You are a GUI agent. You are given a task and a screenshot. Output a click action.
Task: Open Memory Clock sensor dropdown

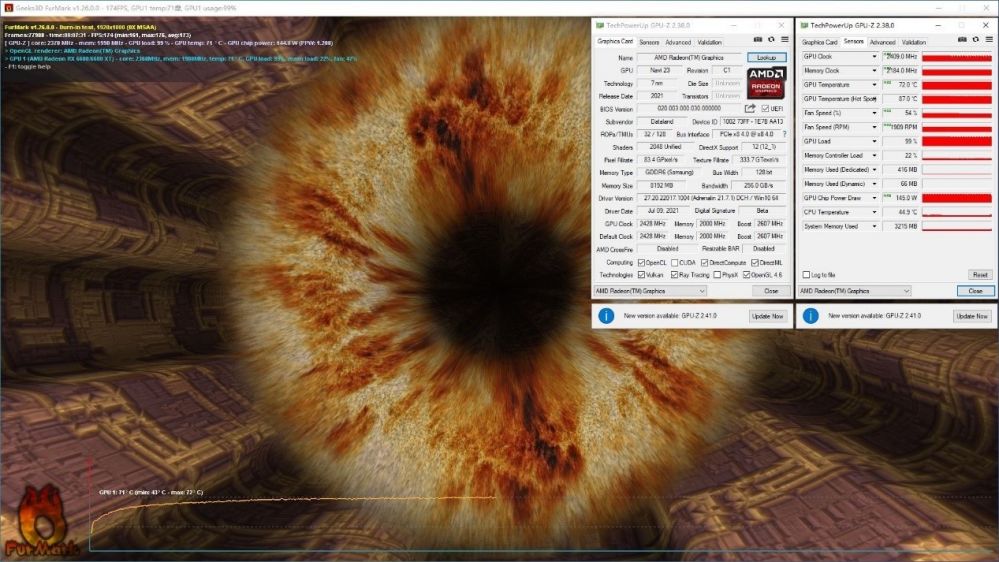point(874,71)
